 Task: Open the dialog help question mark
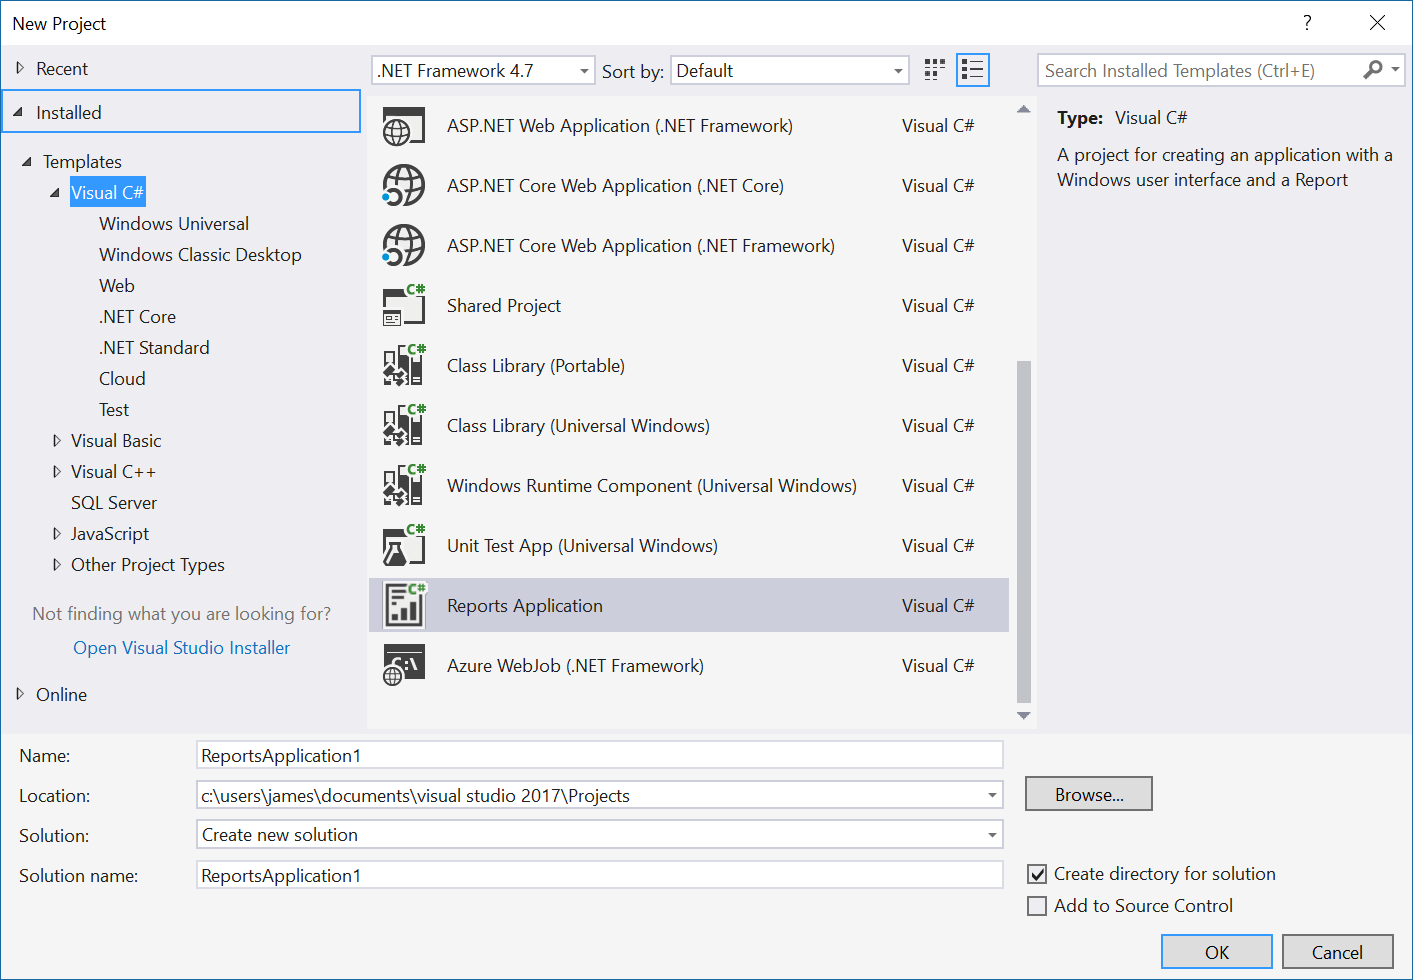click(1307, 23)
